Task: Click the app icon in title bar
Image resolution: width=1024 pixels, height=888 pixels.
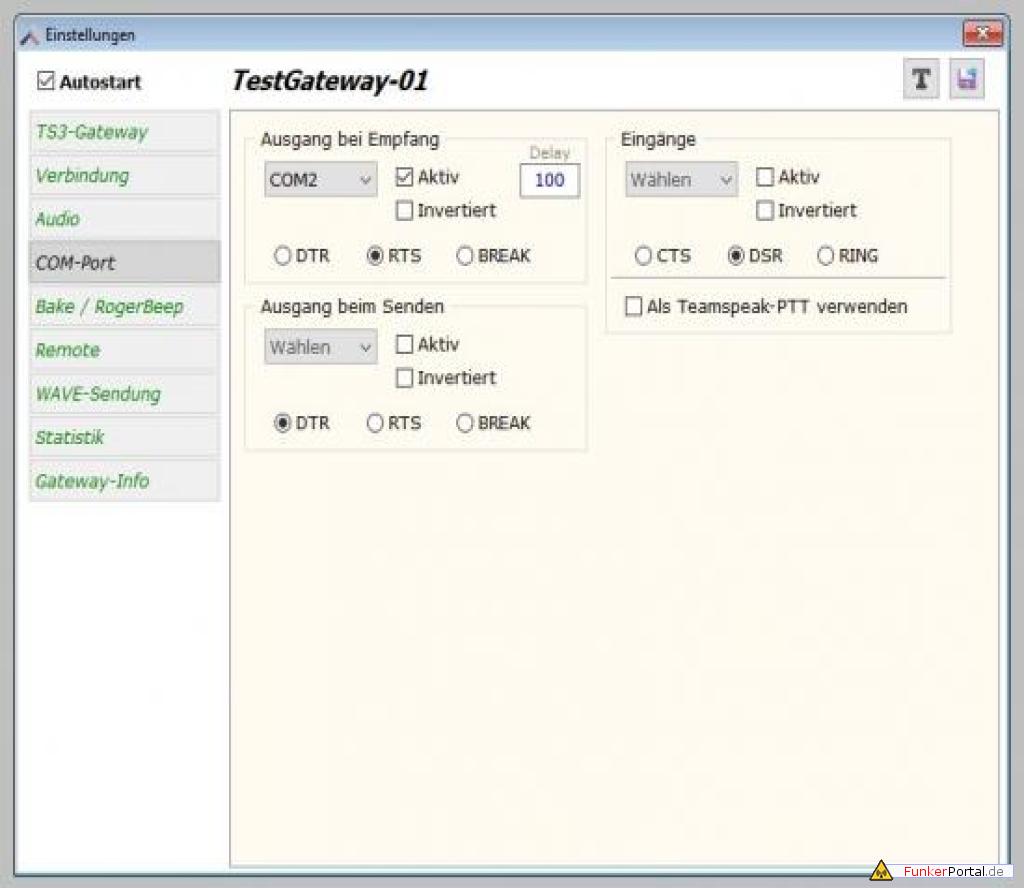Action: point(30,35)
